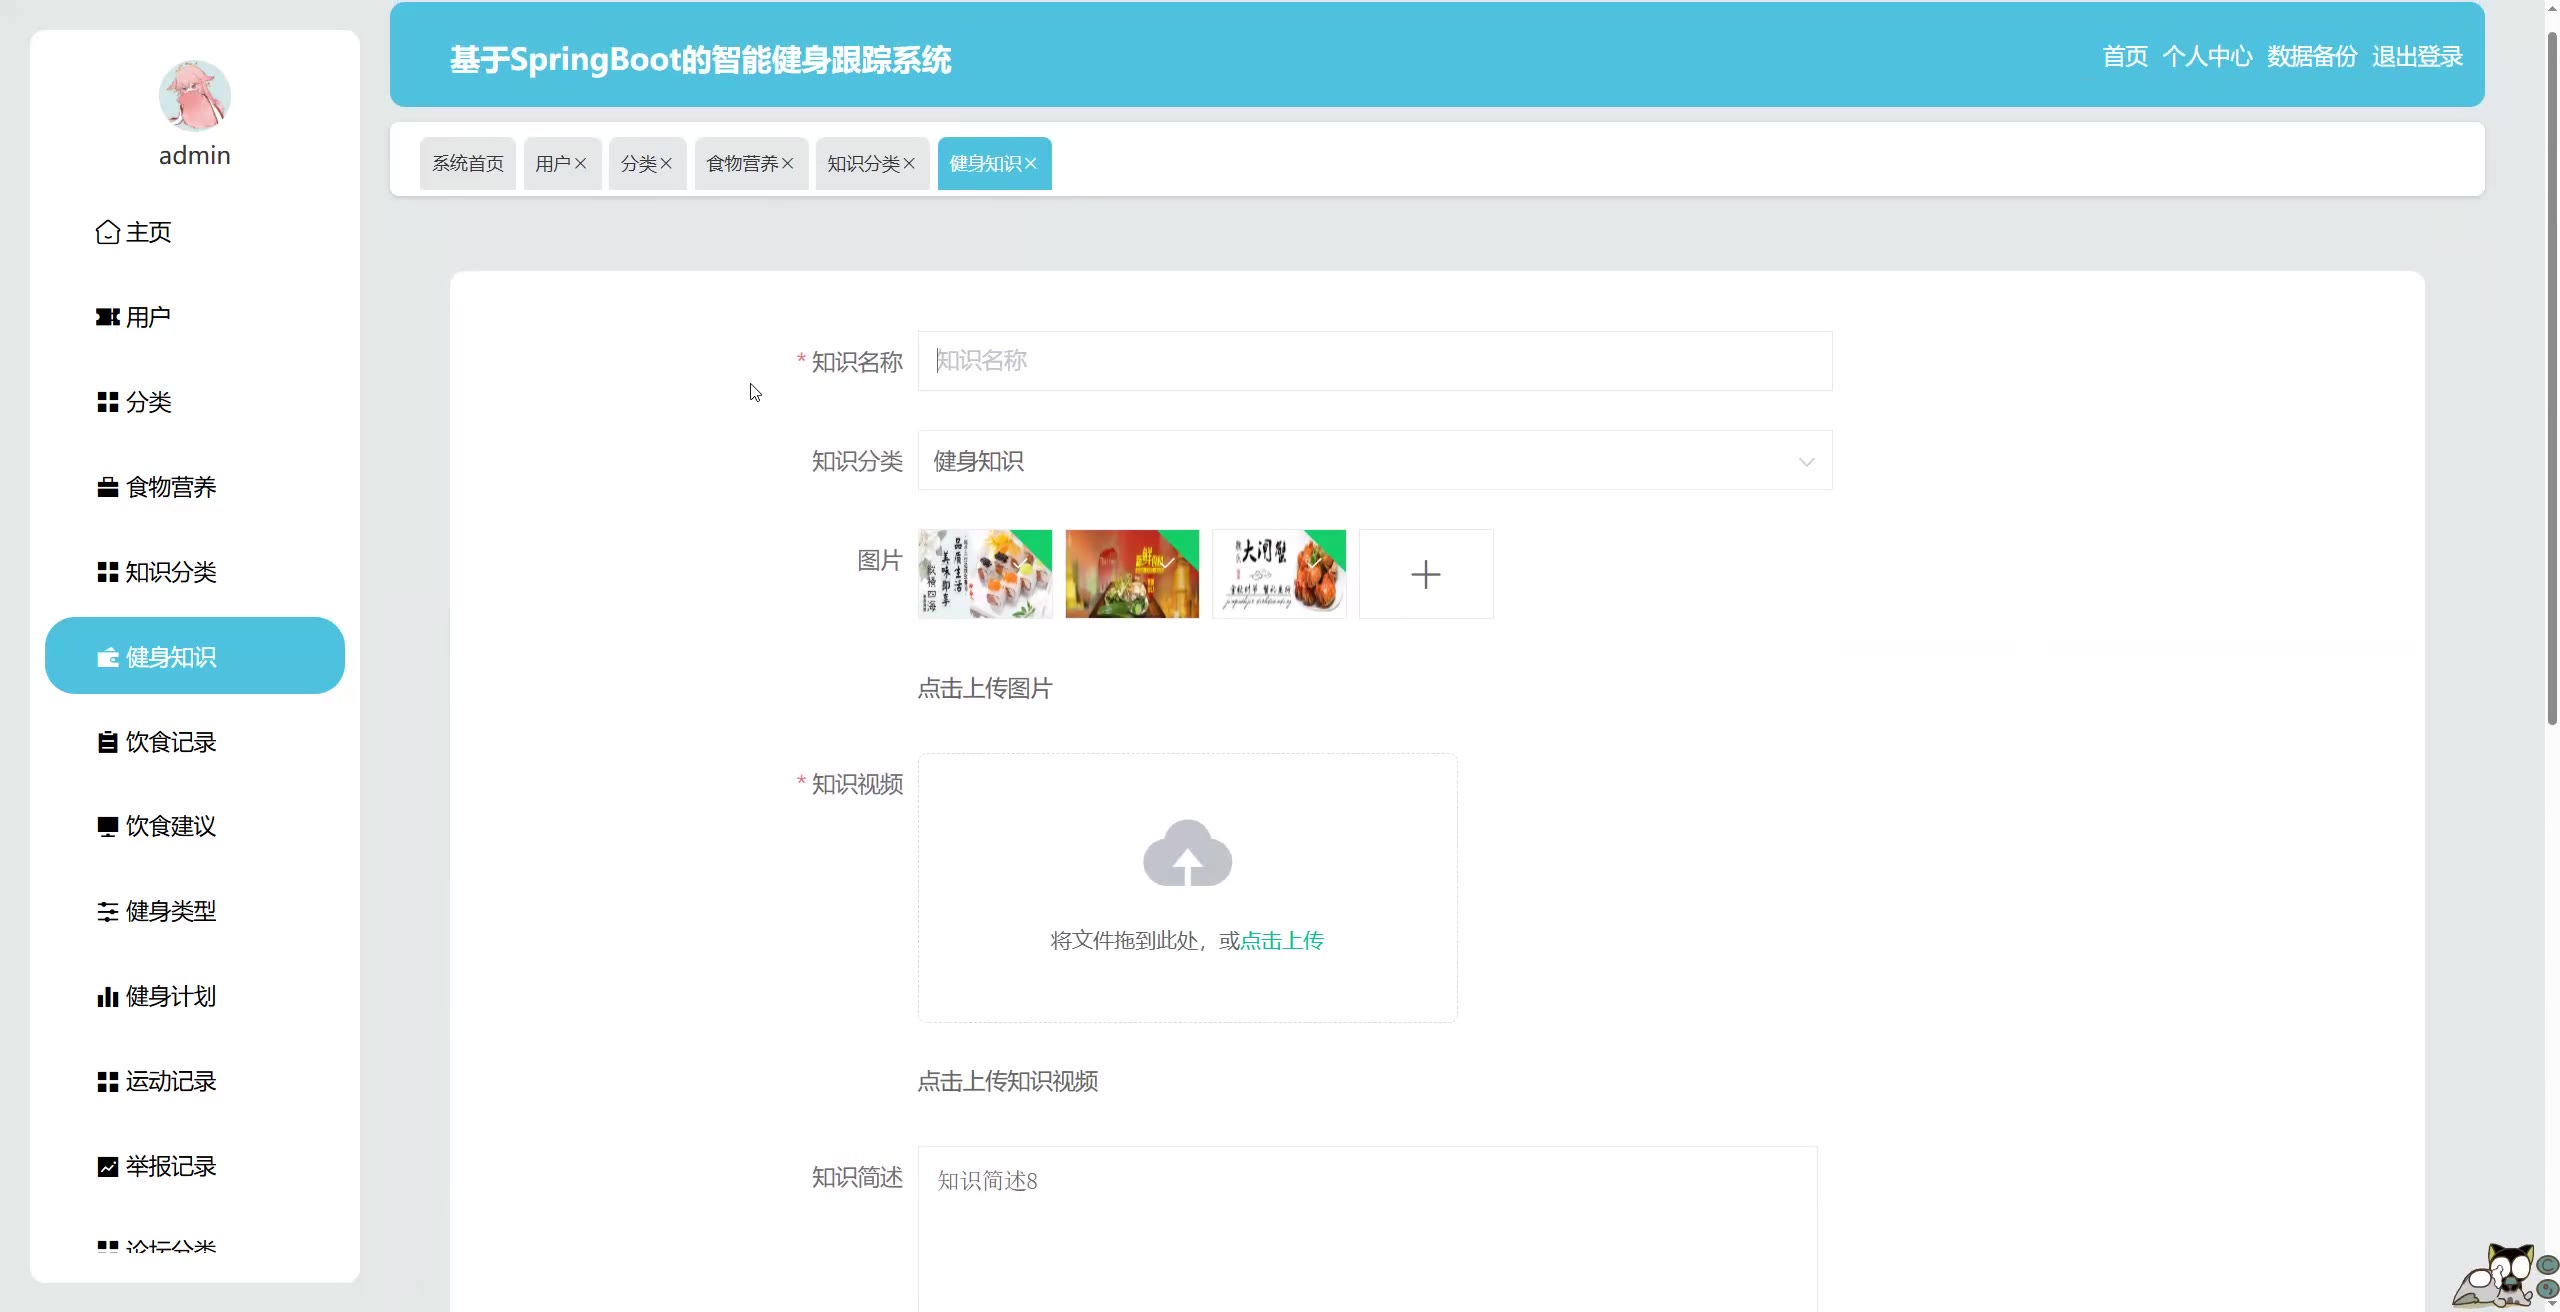Click the 退出登录 link

click(2417, 57)
